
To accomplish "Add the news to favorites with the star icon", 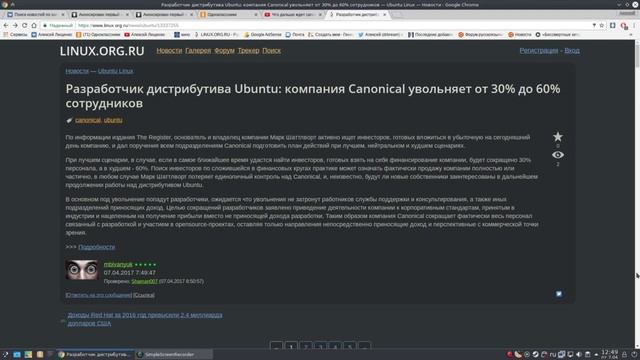I will [x=558, y=137].
